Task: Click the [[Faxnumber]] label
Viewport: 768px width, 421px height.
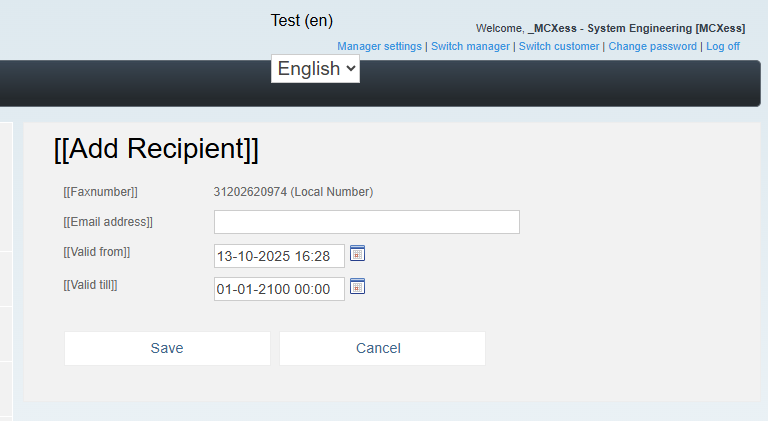Action: 101,192
